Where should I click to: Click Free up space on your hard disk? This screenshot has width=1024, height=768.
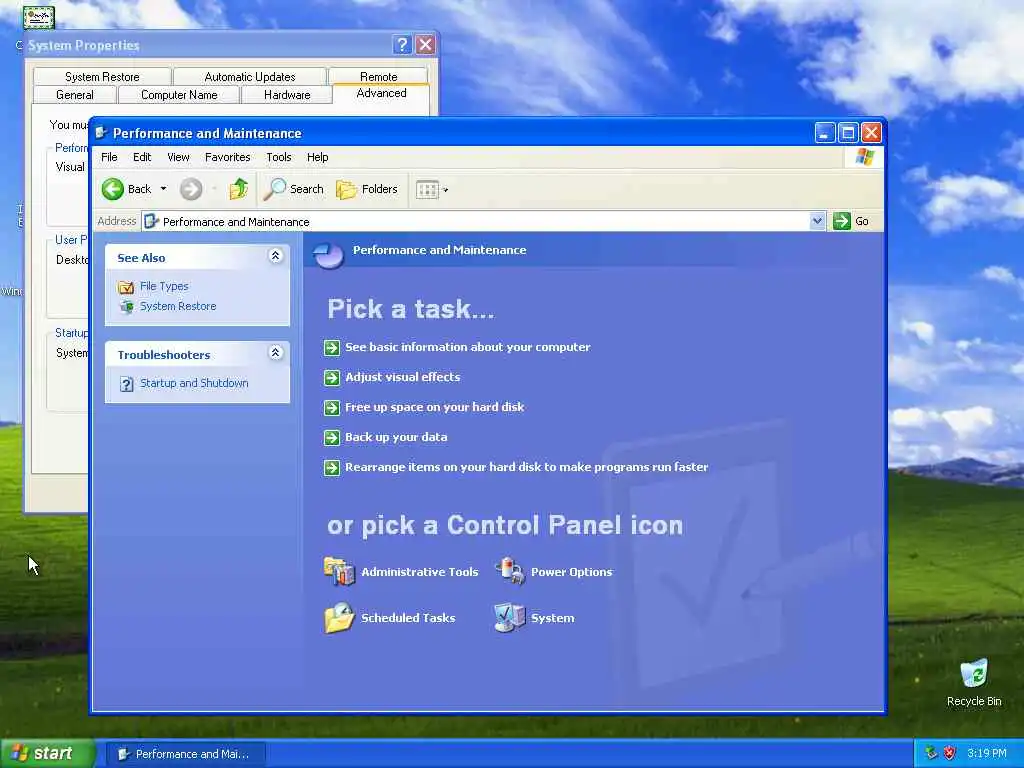click(x=434, y=408)
